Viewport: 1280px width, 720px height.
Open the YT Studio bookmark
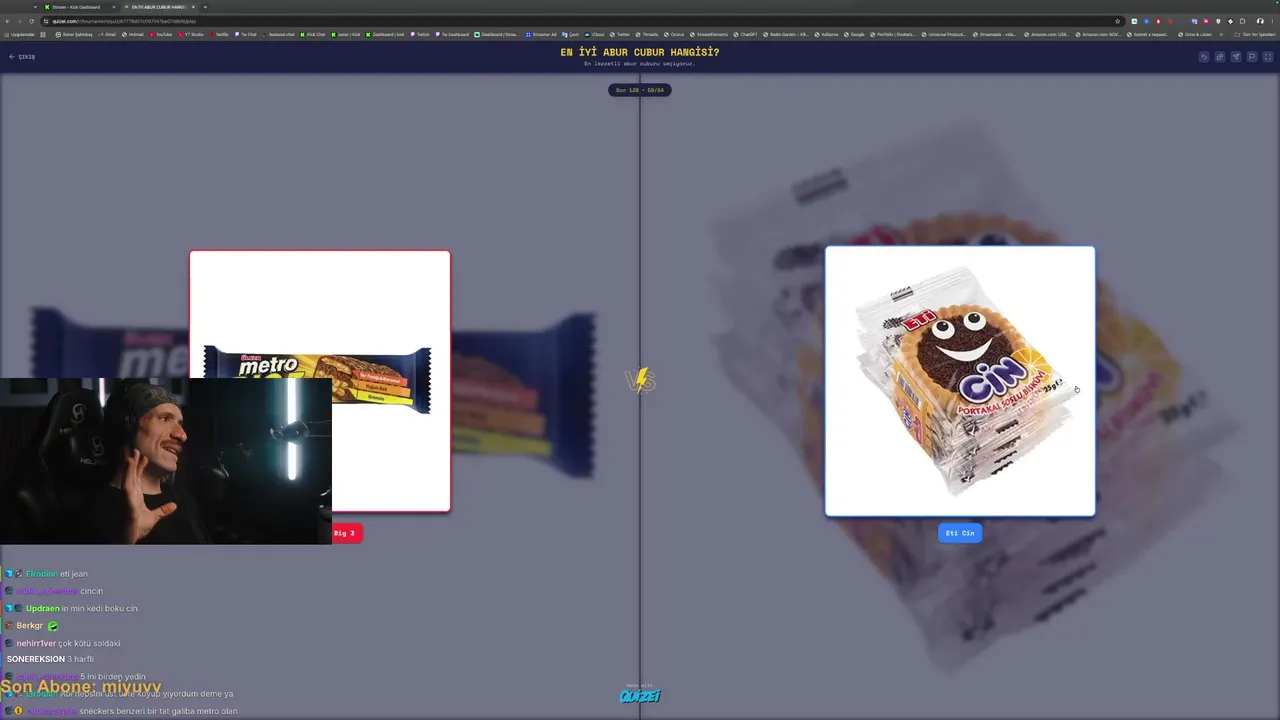[190, 34]
